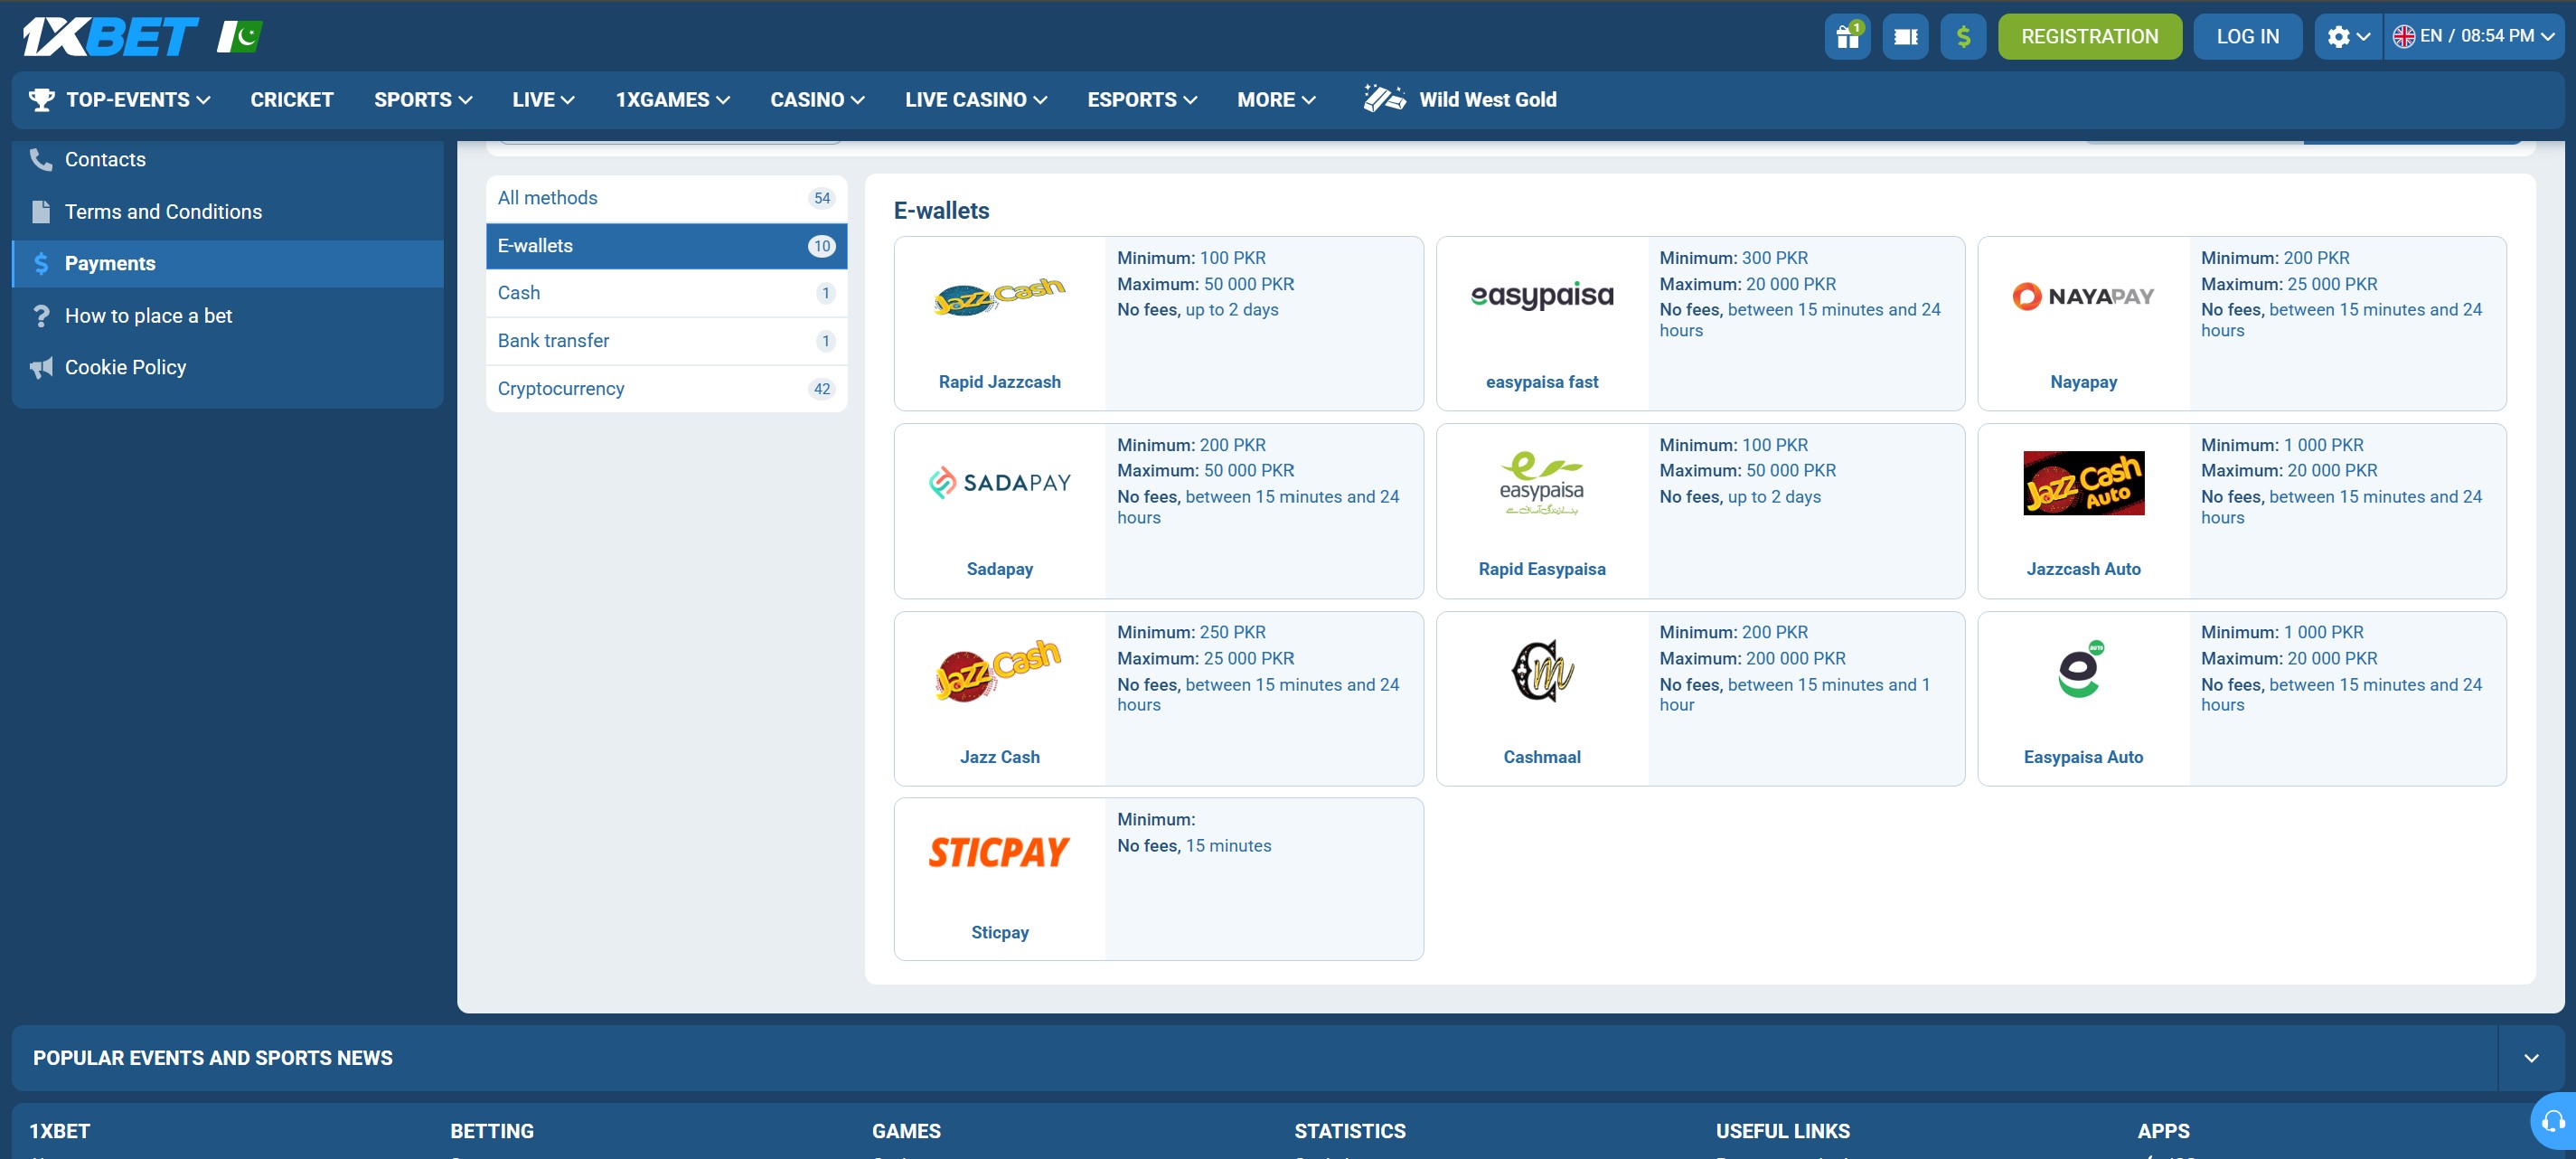The height and width of the screenshot is (1159, 2576).
Task: Click the GAMES footer heading
Action: click(x=905, y=1131)
